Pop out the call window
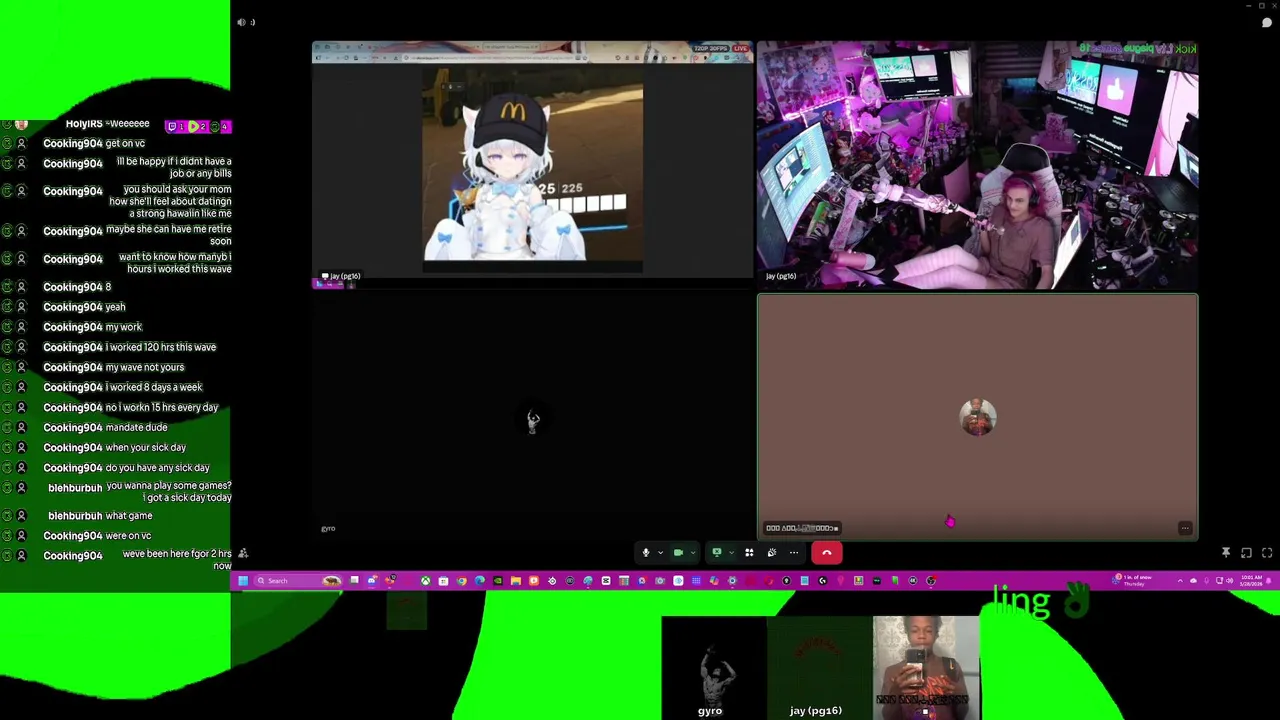This screenshot has width=1280, height=720. tap(1246, 553)
